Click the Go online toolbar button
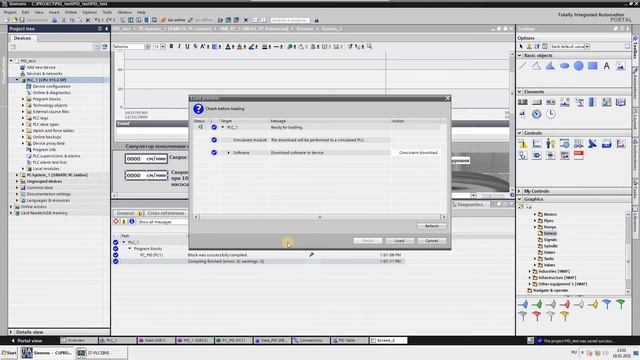 [x=173, y=20]
